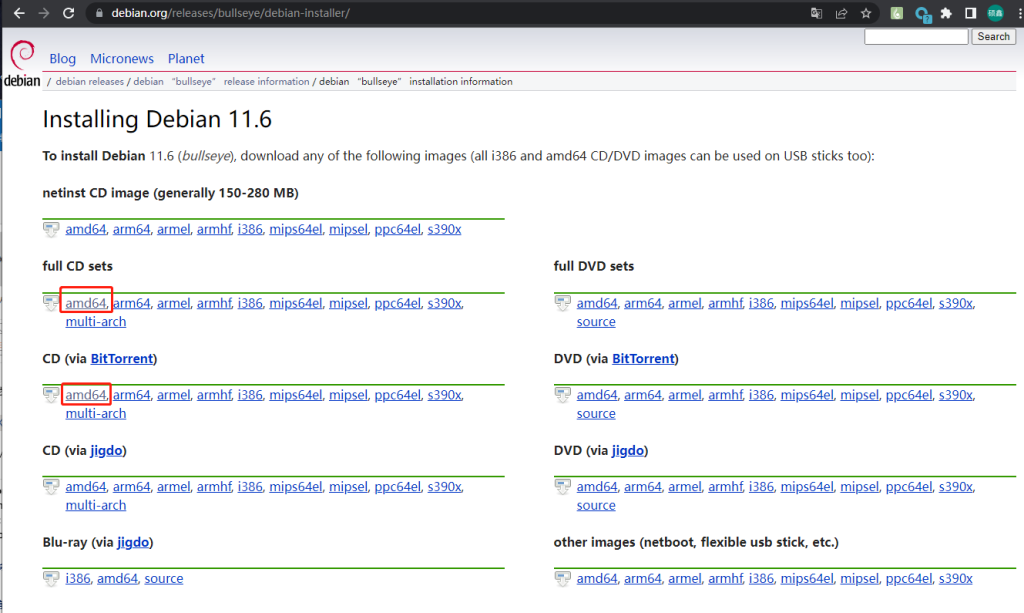Click the site search text field
Image resolution: width=1024 pixels, height=613 pixels.
point(915,37)
